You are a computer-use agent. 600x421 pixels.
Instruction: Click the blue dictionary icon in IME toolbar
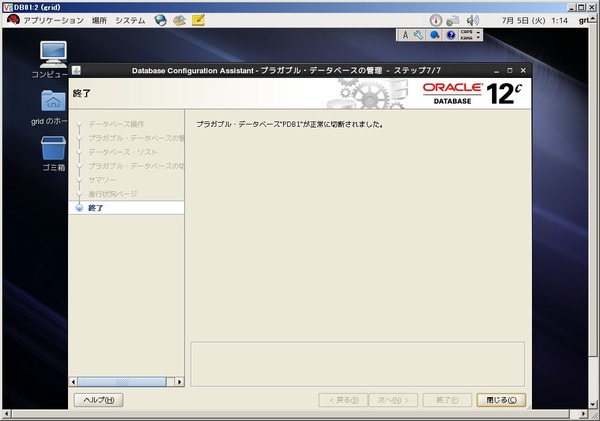click(x=434, y=35)
